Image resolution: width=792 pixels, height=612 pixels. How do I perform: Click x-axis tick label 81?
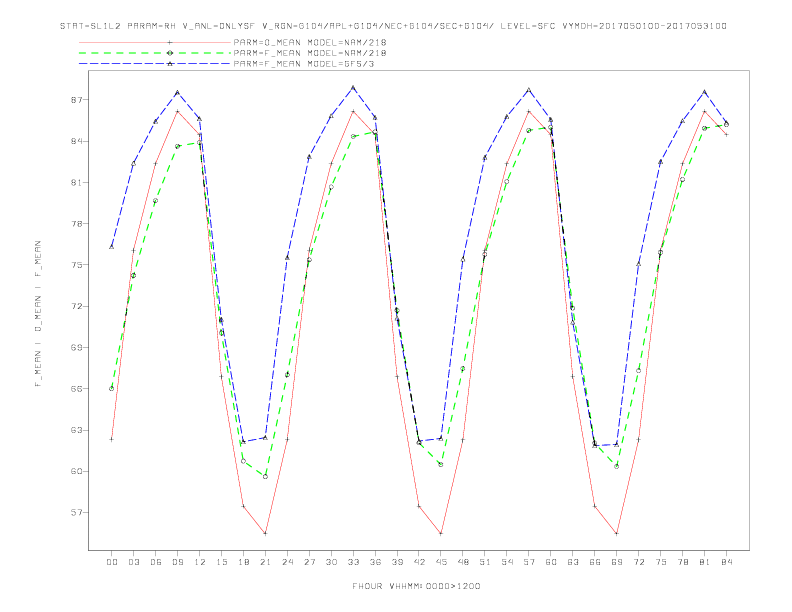coord(705,562)
